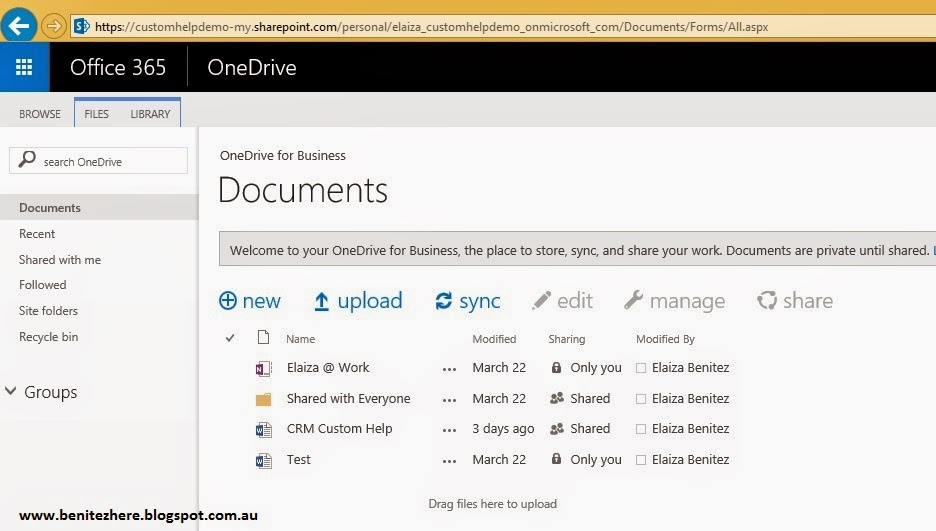Click the upload button label
This screenshot has height=531, width=936.
(x=370, y=301)
